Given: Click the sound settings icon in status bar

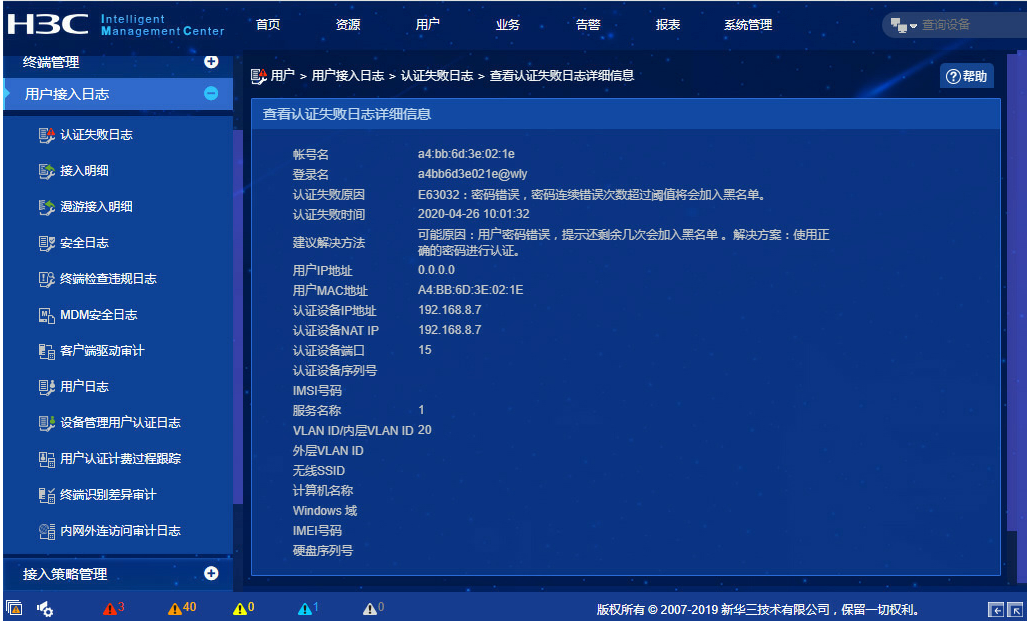Looking at the screenshot, I should pos(45,608).
